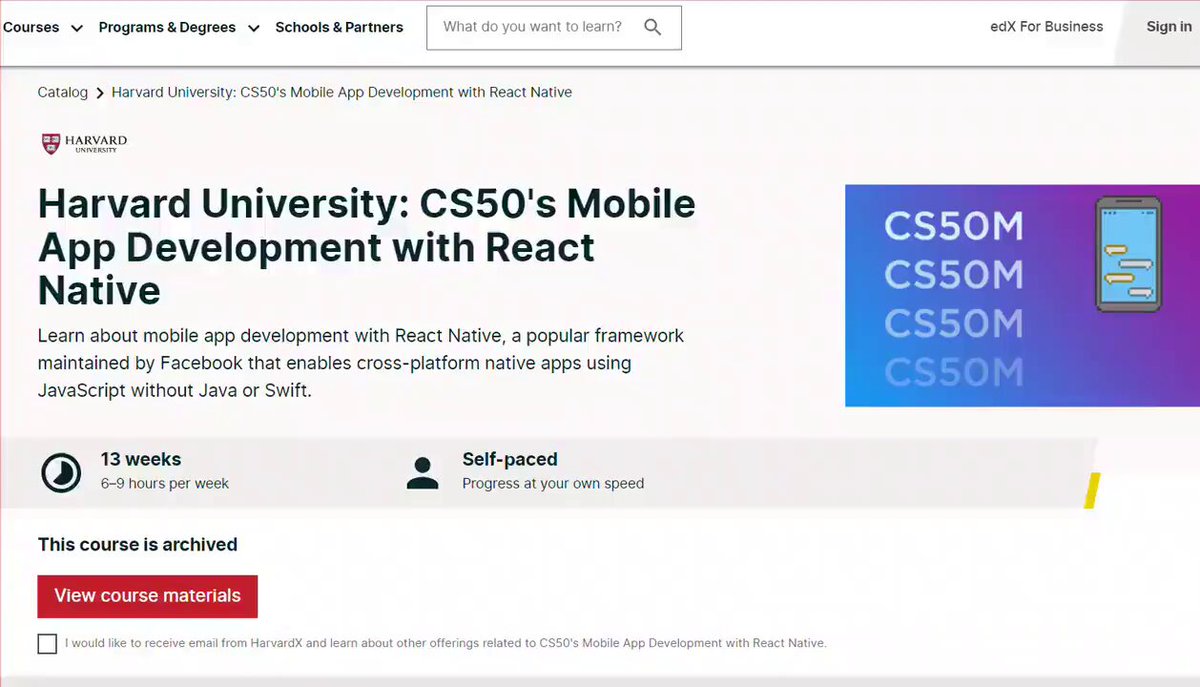Click the View course materials button

[x=148, y=596]
